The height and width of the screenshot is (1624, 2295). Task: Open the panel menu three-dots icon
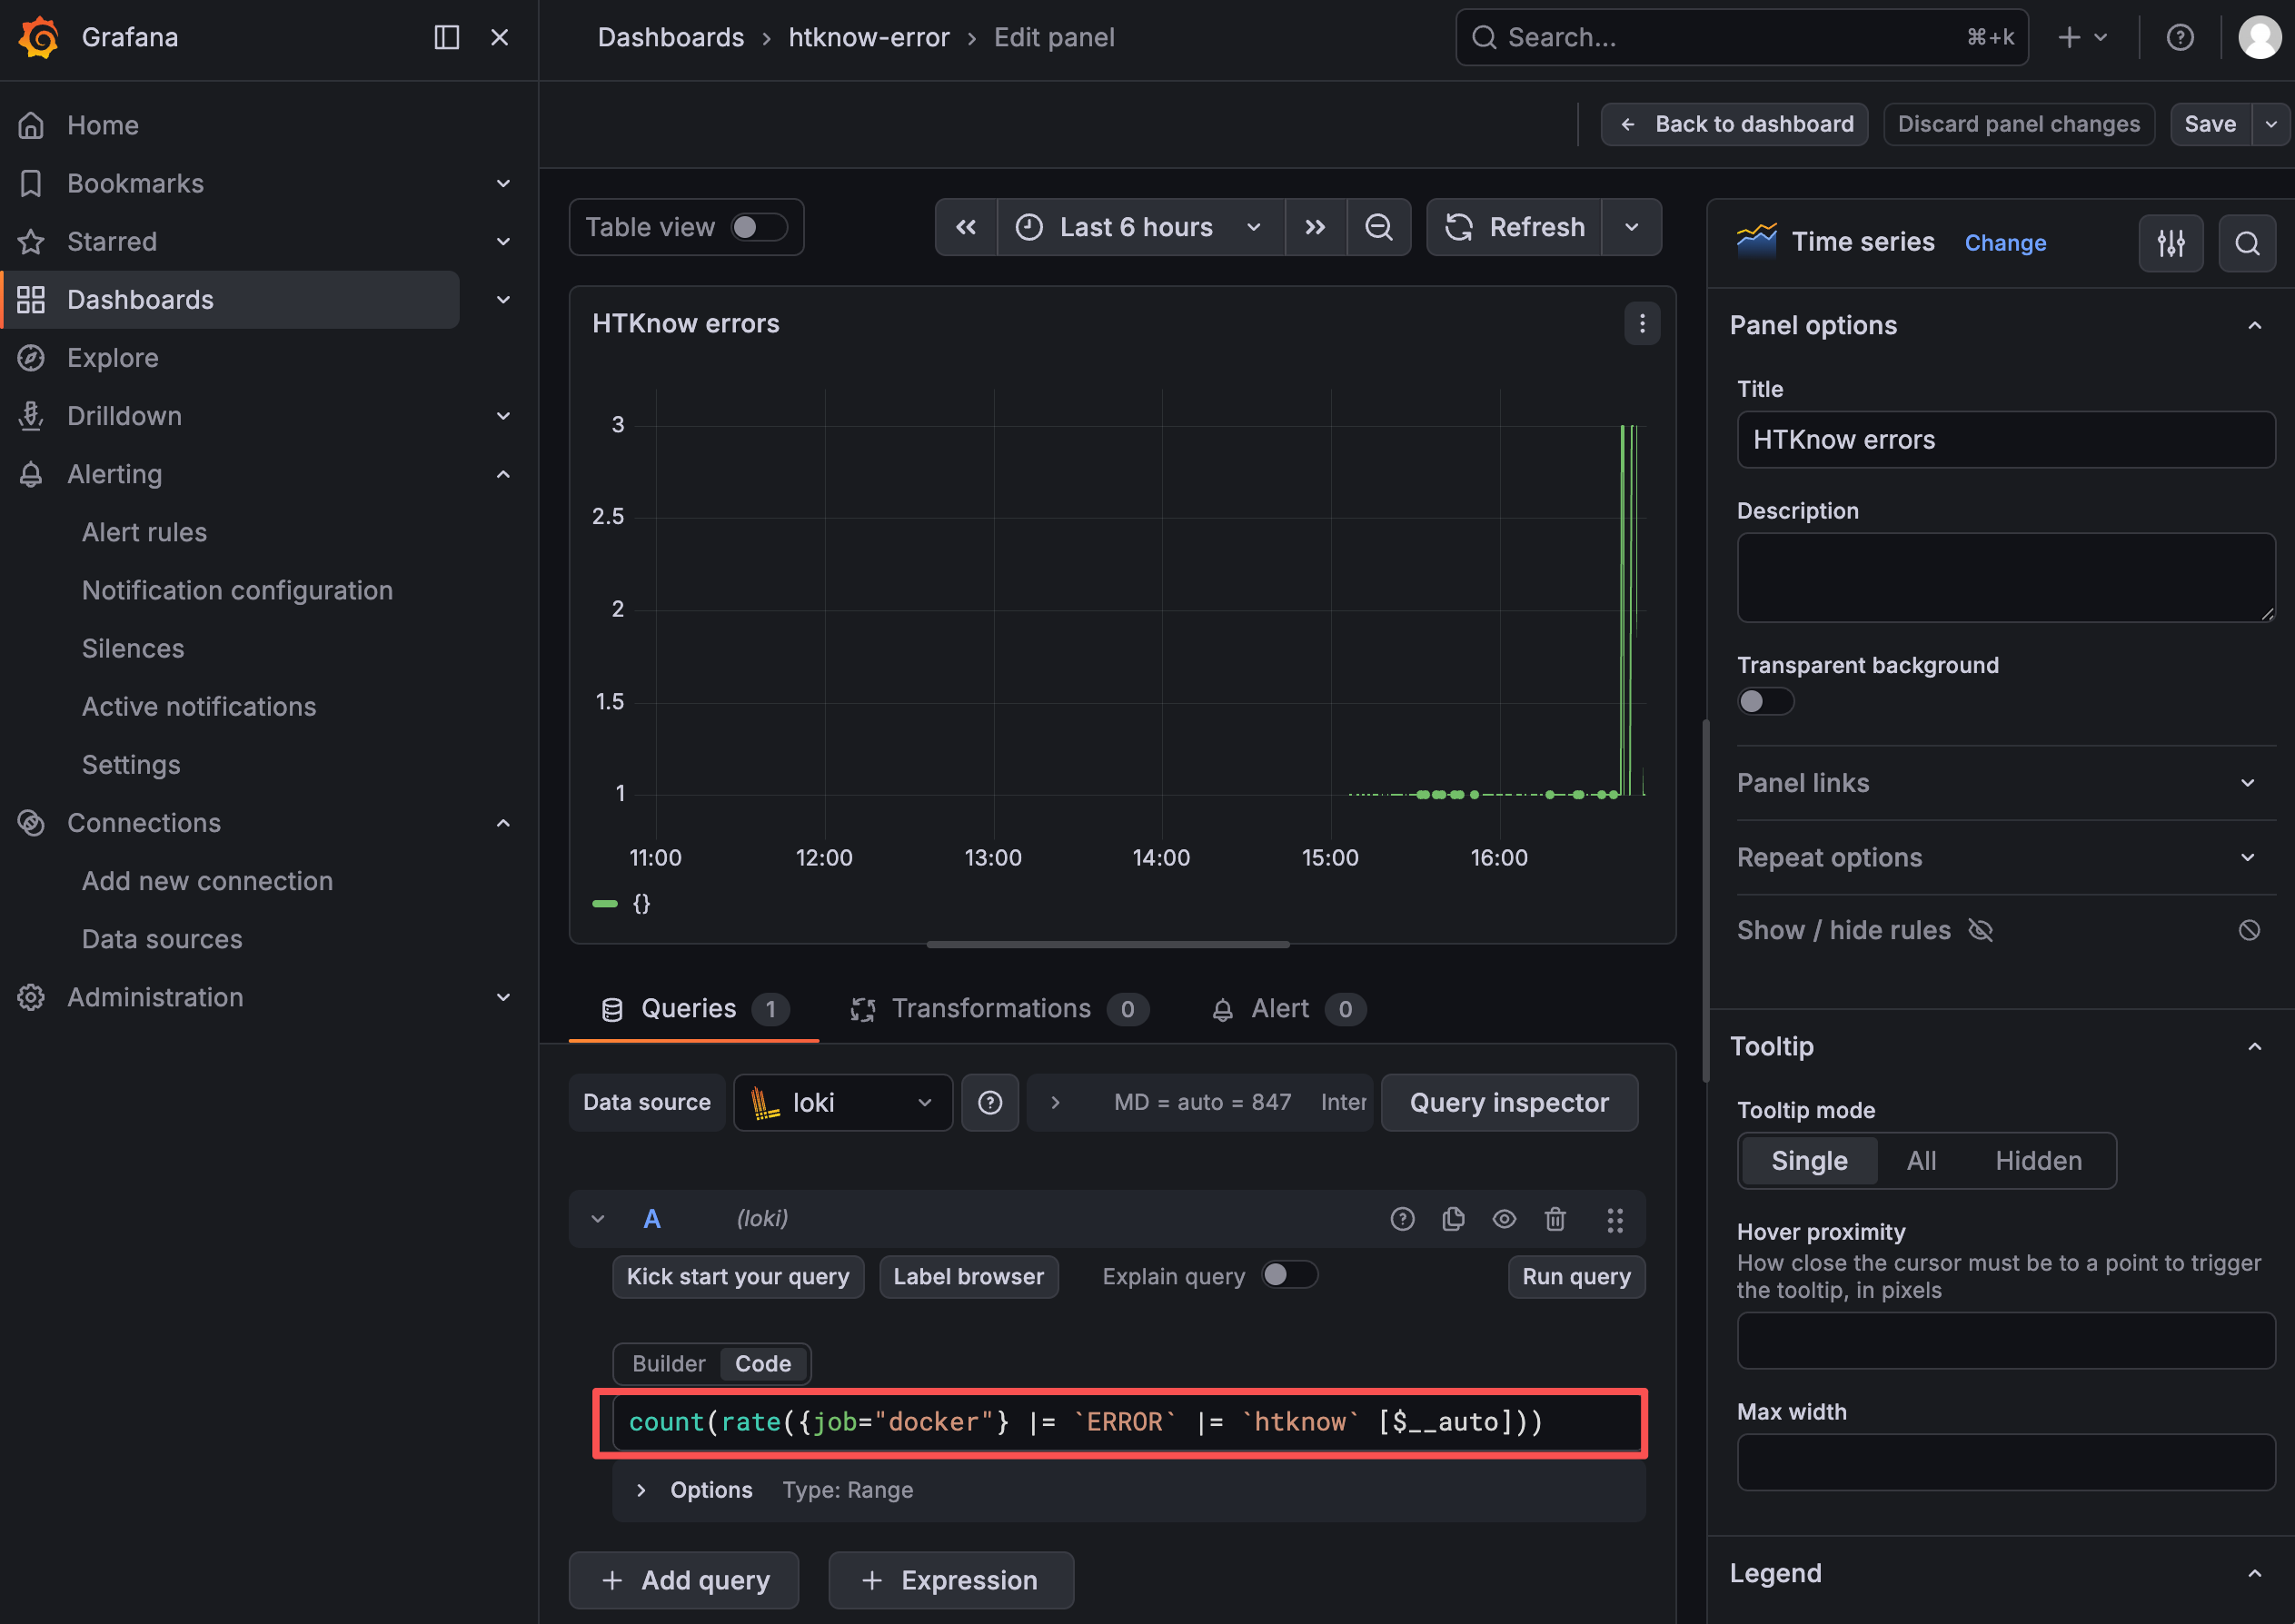[x=1641, y=324]
